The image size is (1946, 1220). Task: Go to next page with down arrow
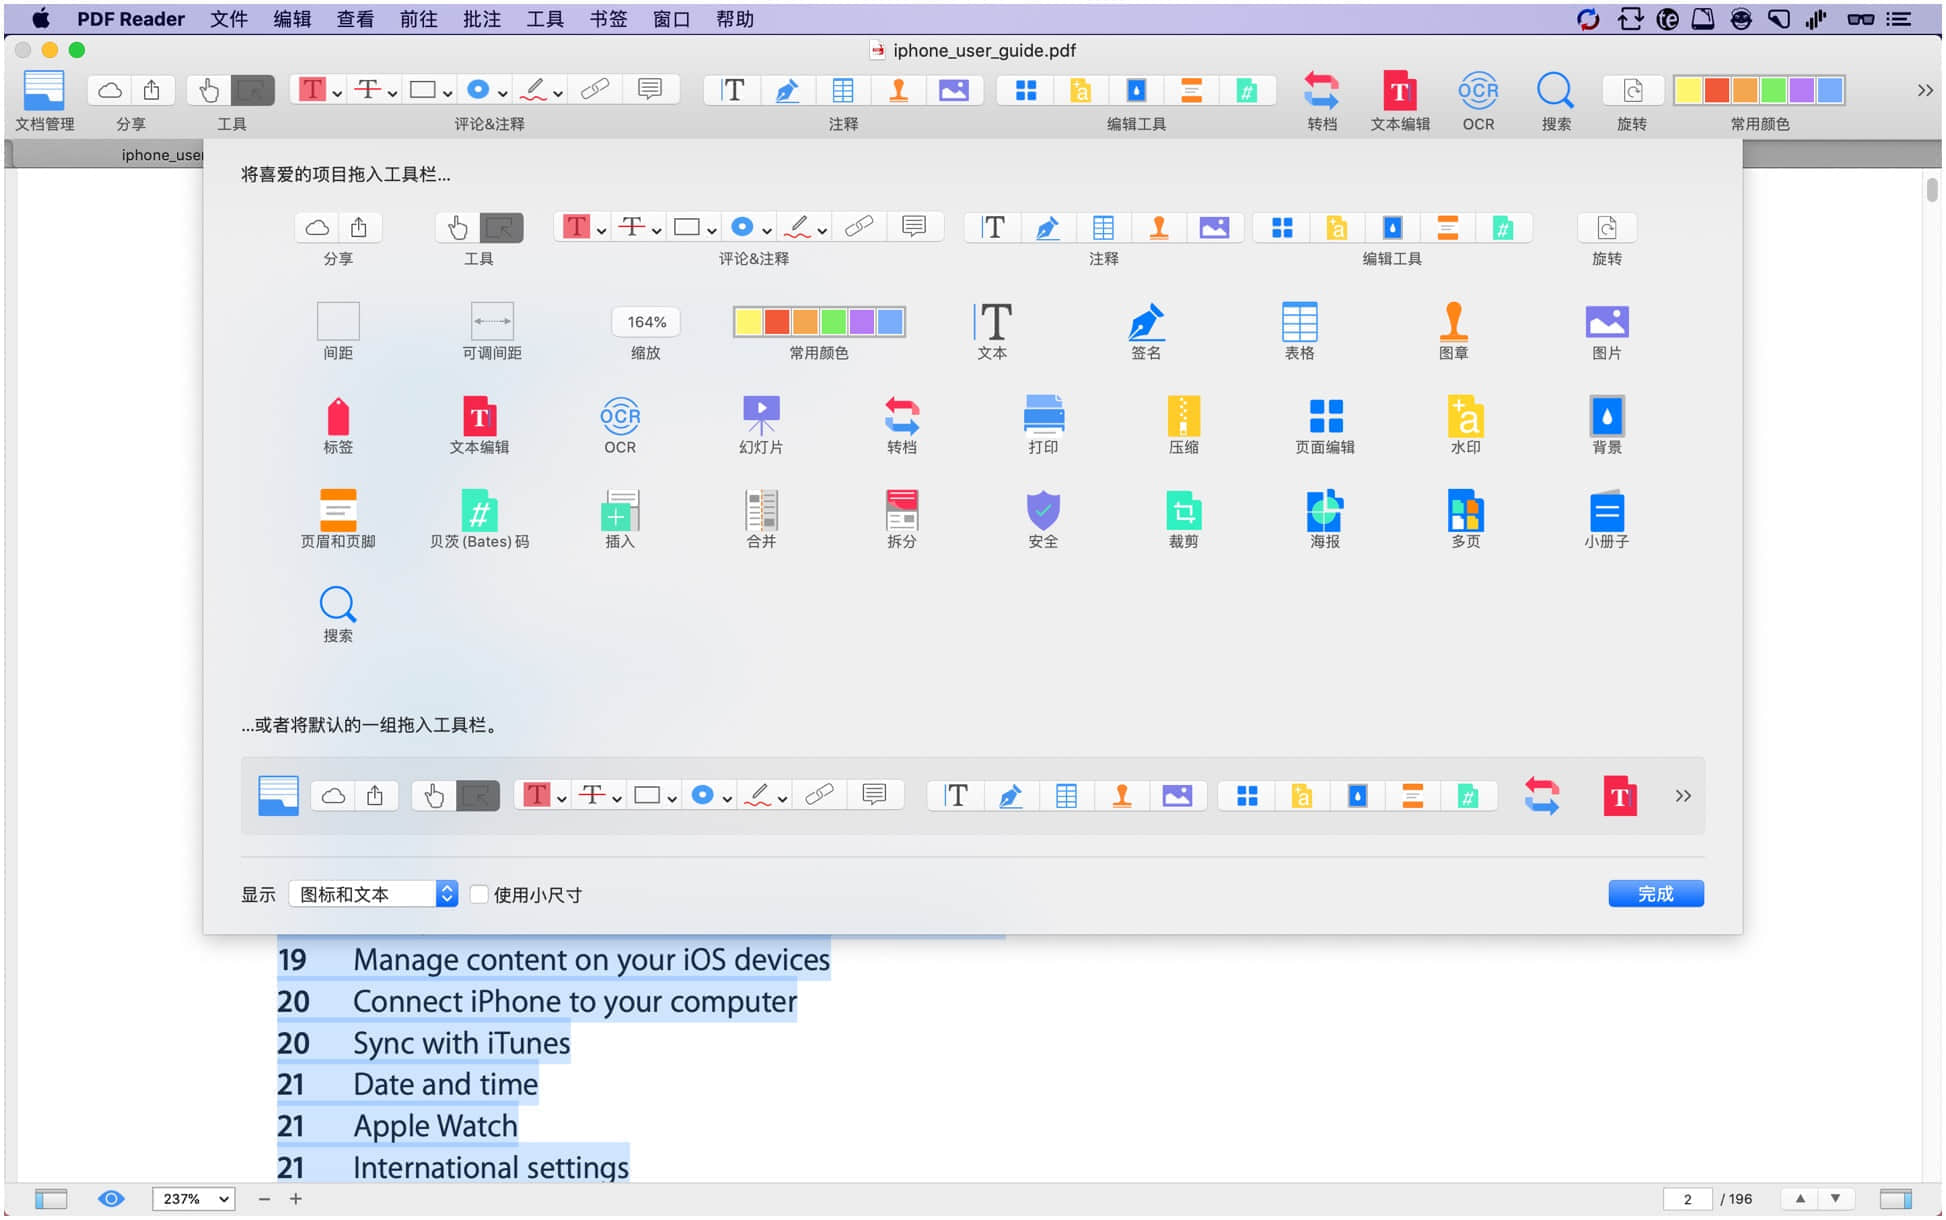(1835, 1198)
